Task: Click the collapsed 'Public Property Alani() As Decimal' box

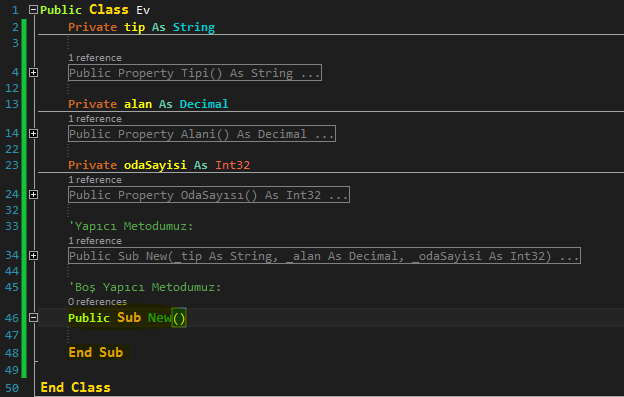Action: [202, 133]
